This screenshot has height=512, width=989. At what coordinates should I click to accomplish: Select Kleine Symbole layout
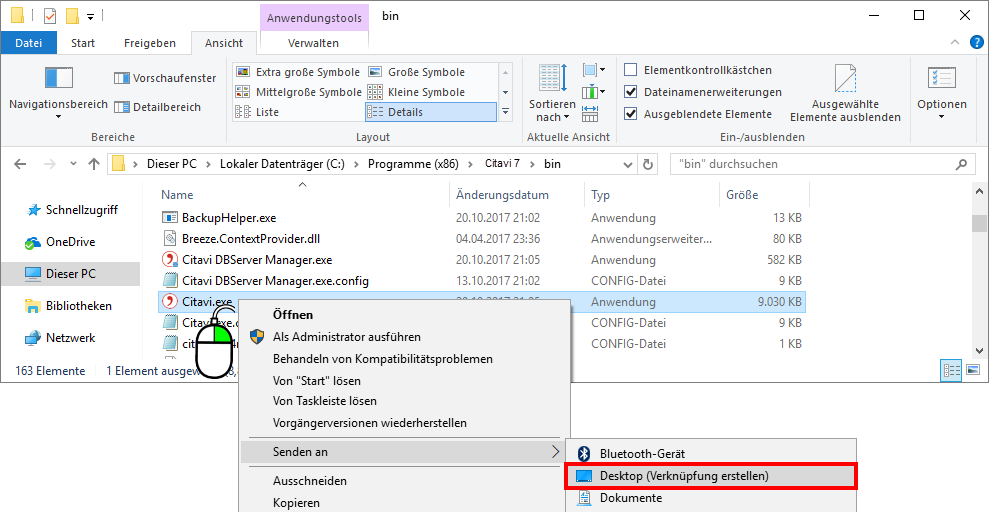point(416,92)
